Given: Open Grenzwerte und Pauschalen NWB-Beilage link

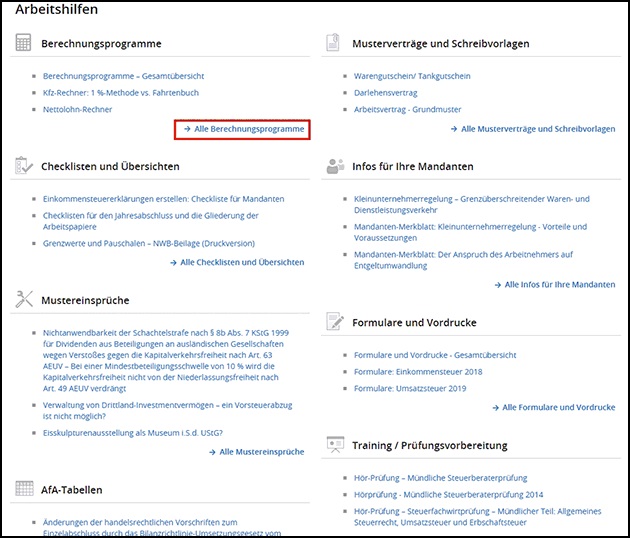Looking at the screenshot, I should (x=148, y=243).
